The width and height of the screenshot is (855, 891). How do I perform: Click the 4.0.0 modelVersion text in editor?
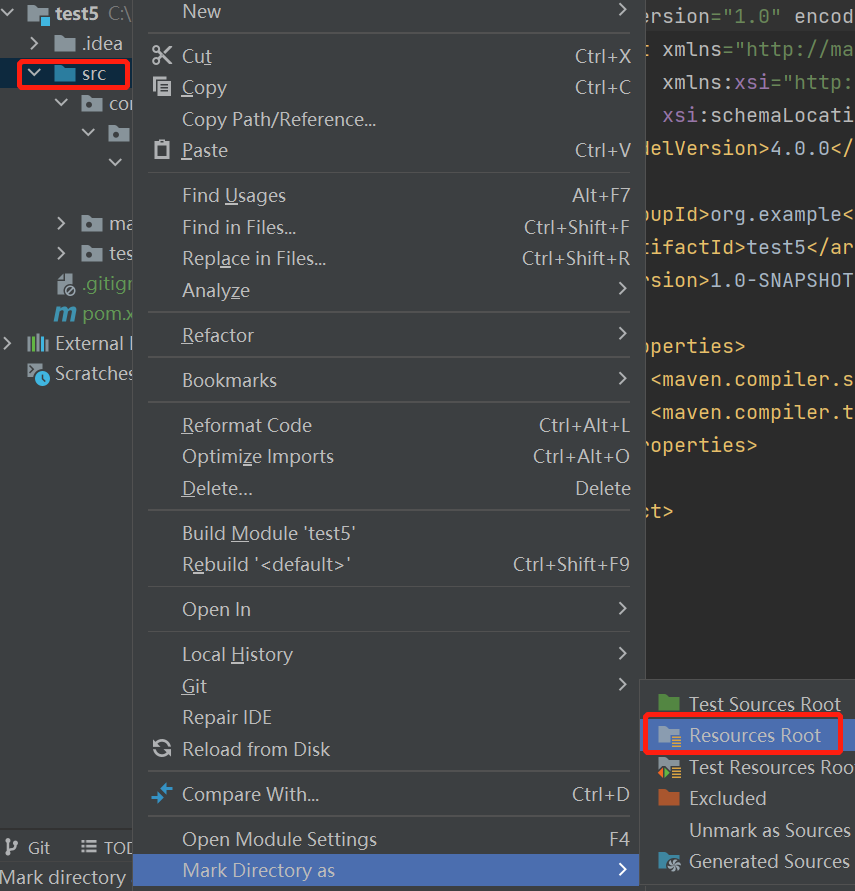[799, 148]
